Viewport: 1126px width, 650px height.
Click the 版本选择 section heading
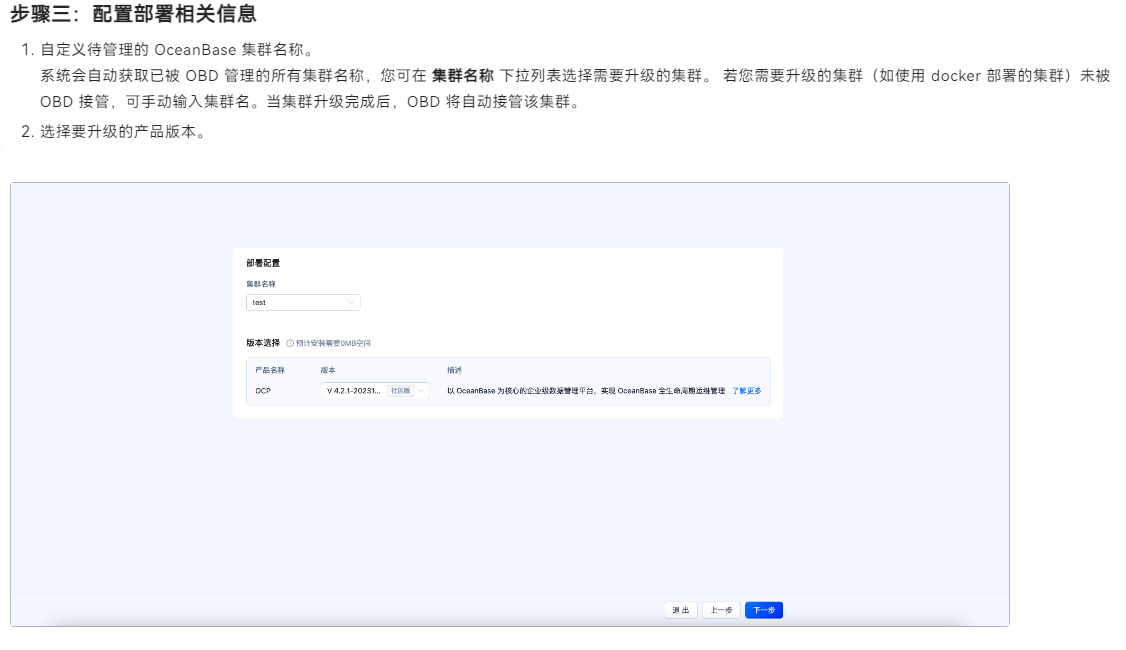[263, 343]
